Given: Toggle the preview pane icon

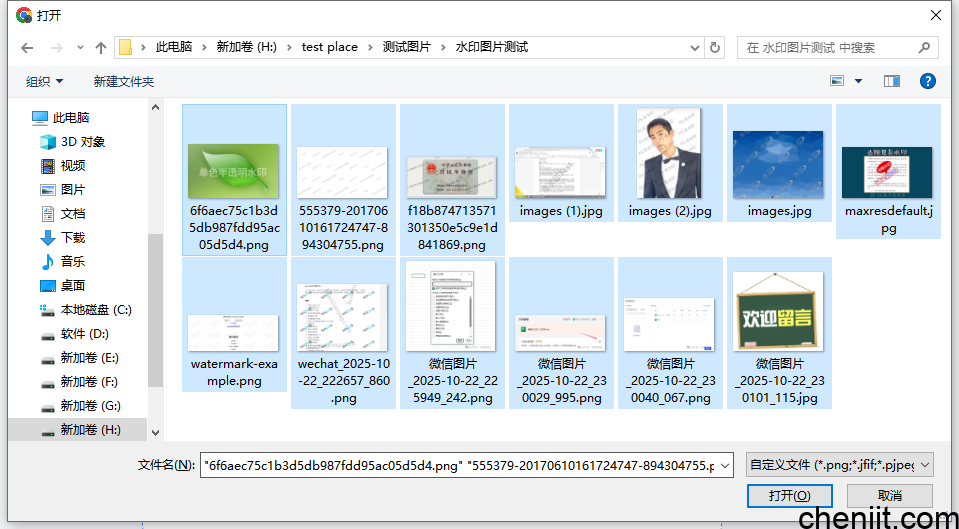Looking at the screenshot, I should (x=892, y=81).
